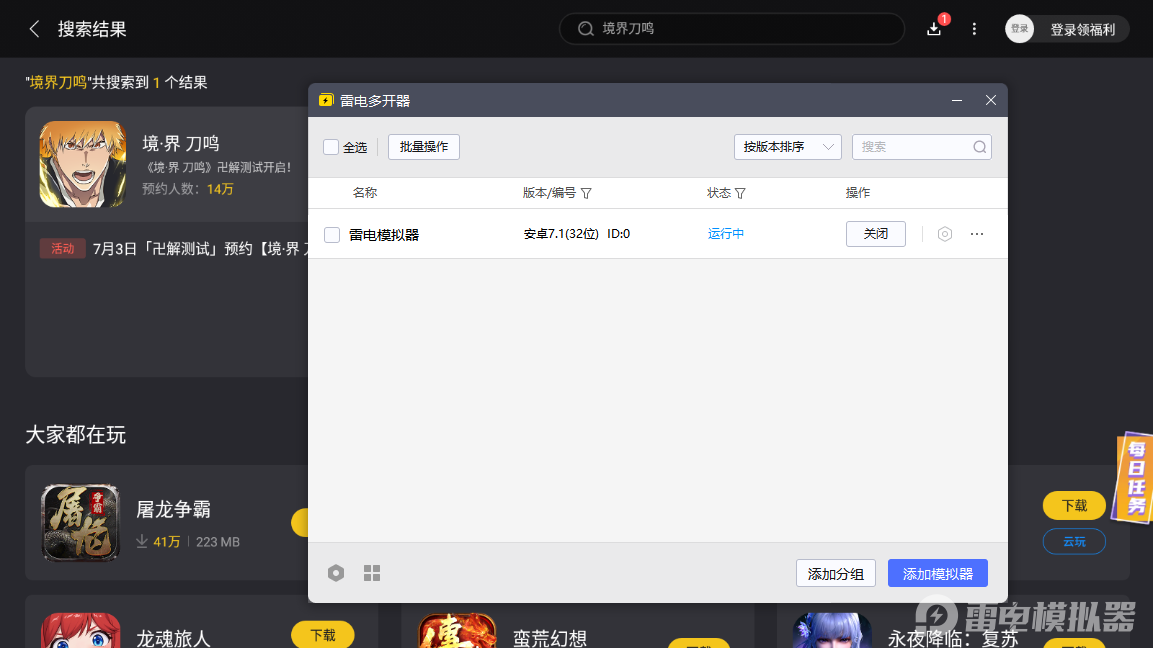Open the three-dot menu in the top bar
1153x648 pixels.
pos(974,29)
